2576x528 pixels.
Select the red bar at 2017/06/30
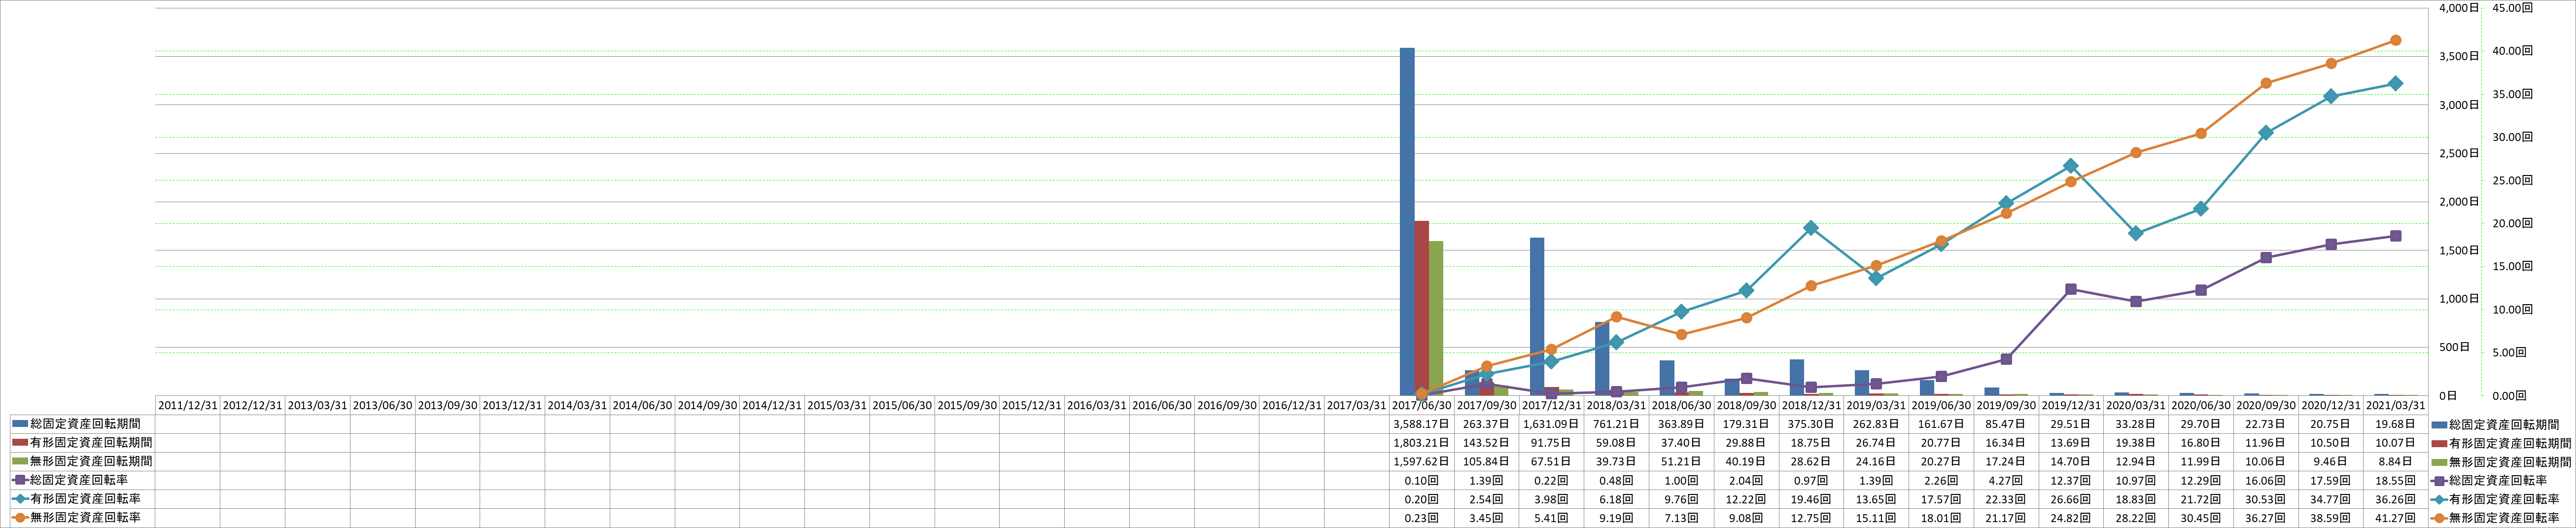[x=1422, y=308]
